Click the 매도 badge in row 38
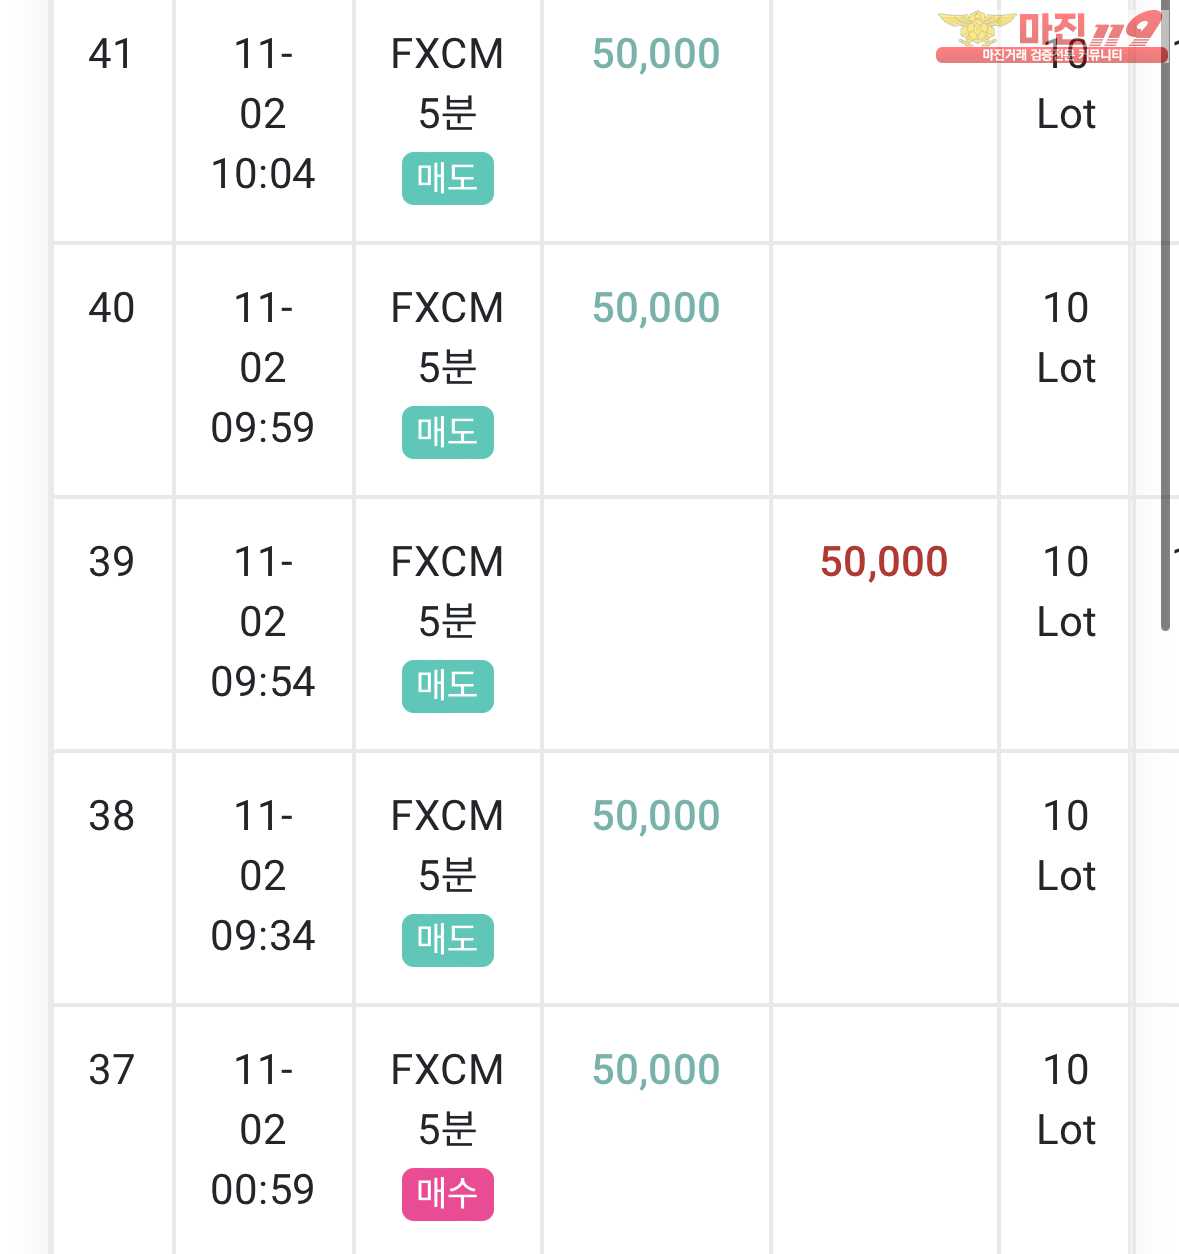 click(x=447, y=940)
